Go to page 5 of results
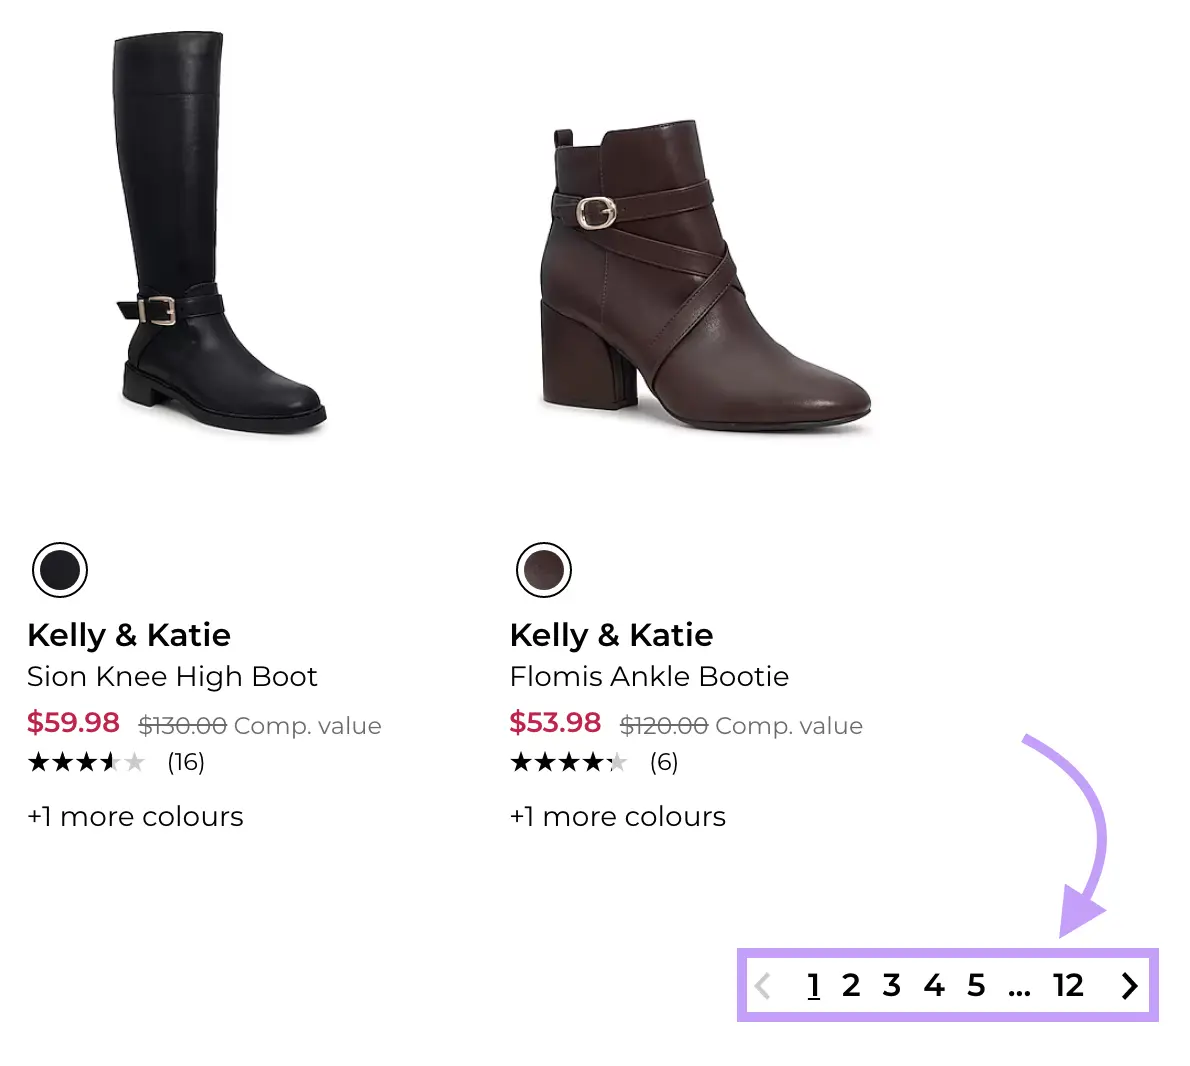 [x=976, y=986]
